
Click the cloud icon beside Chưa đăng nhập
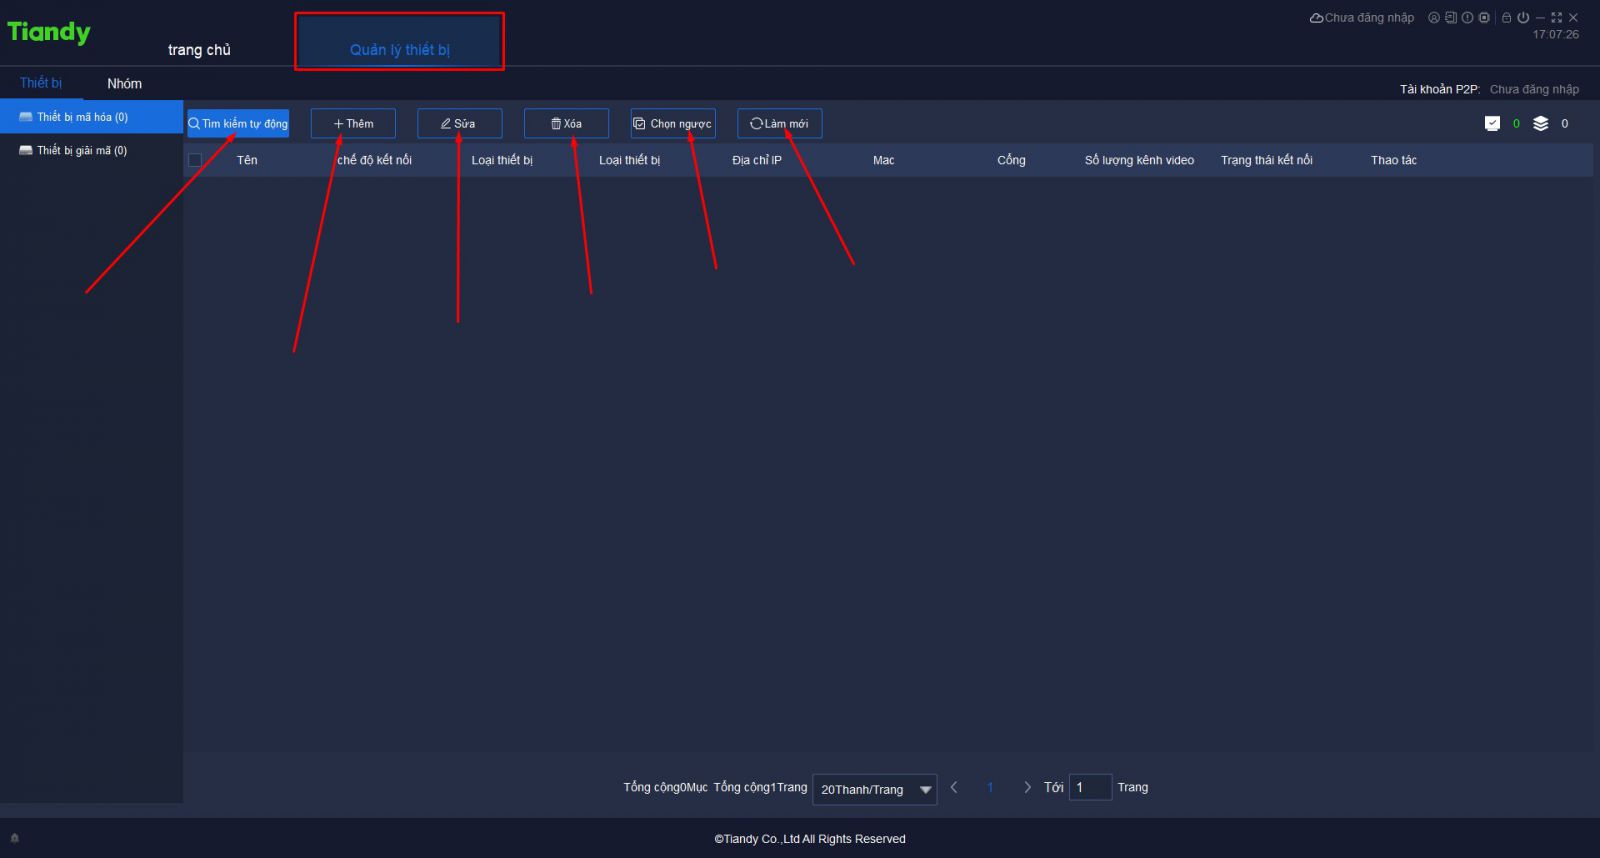pos(1316,18)
